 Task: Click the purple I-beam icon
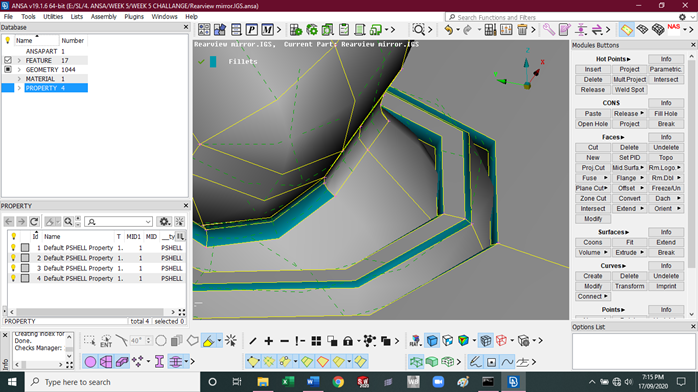159,362
